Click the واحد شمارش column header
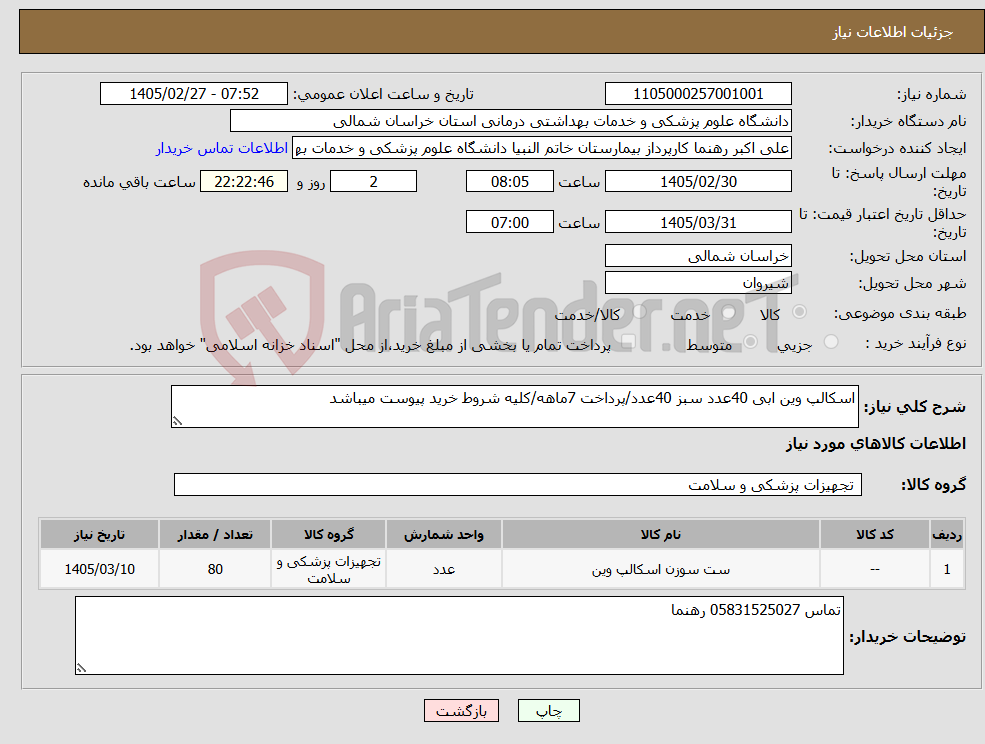This screenshot has height=744, width=985. pyautogui.click(x=444, y=534)
